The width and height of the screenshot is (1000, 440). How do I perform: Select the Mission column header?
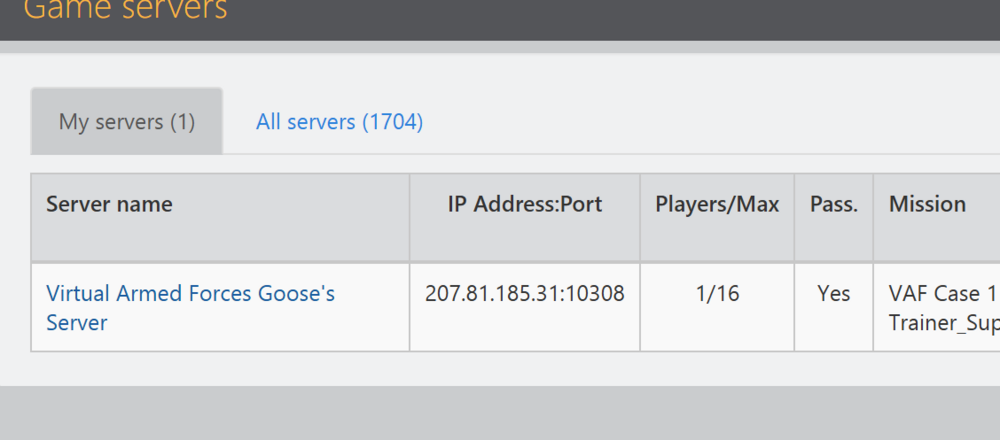tap(927, 204)
